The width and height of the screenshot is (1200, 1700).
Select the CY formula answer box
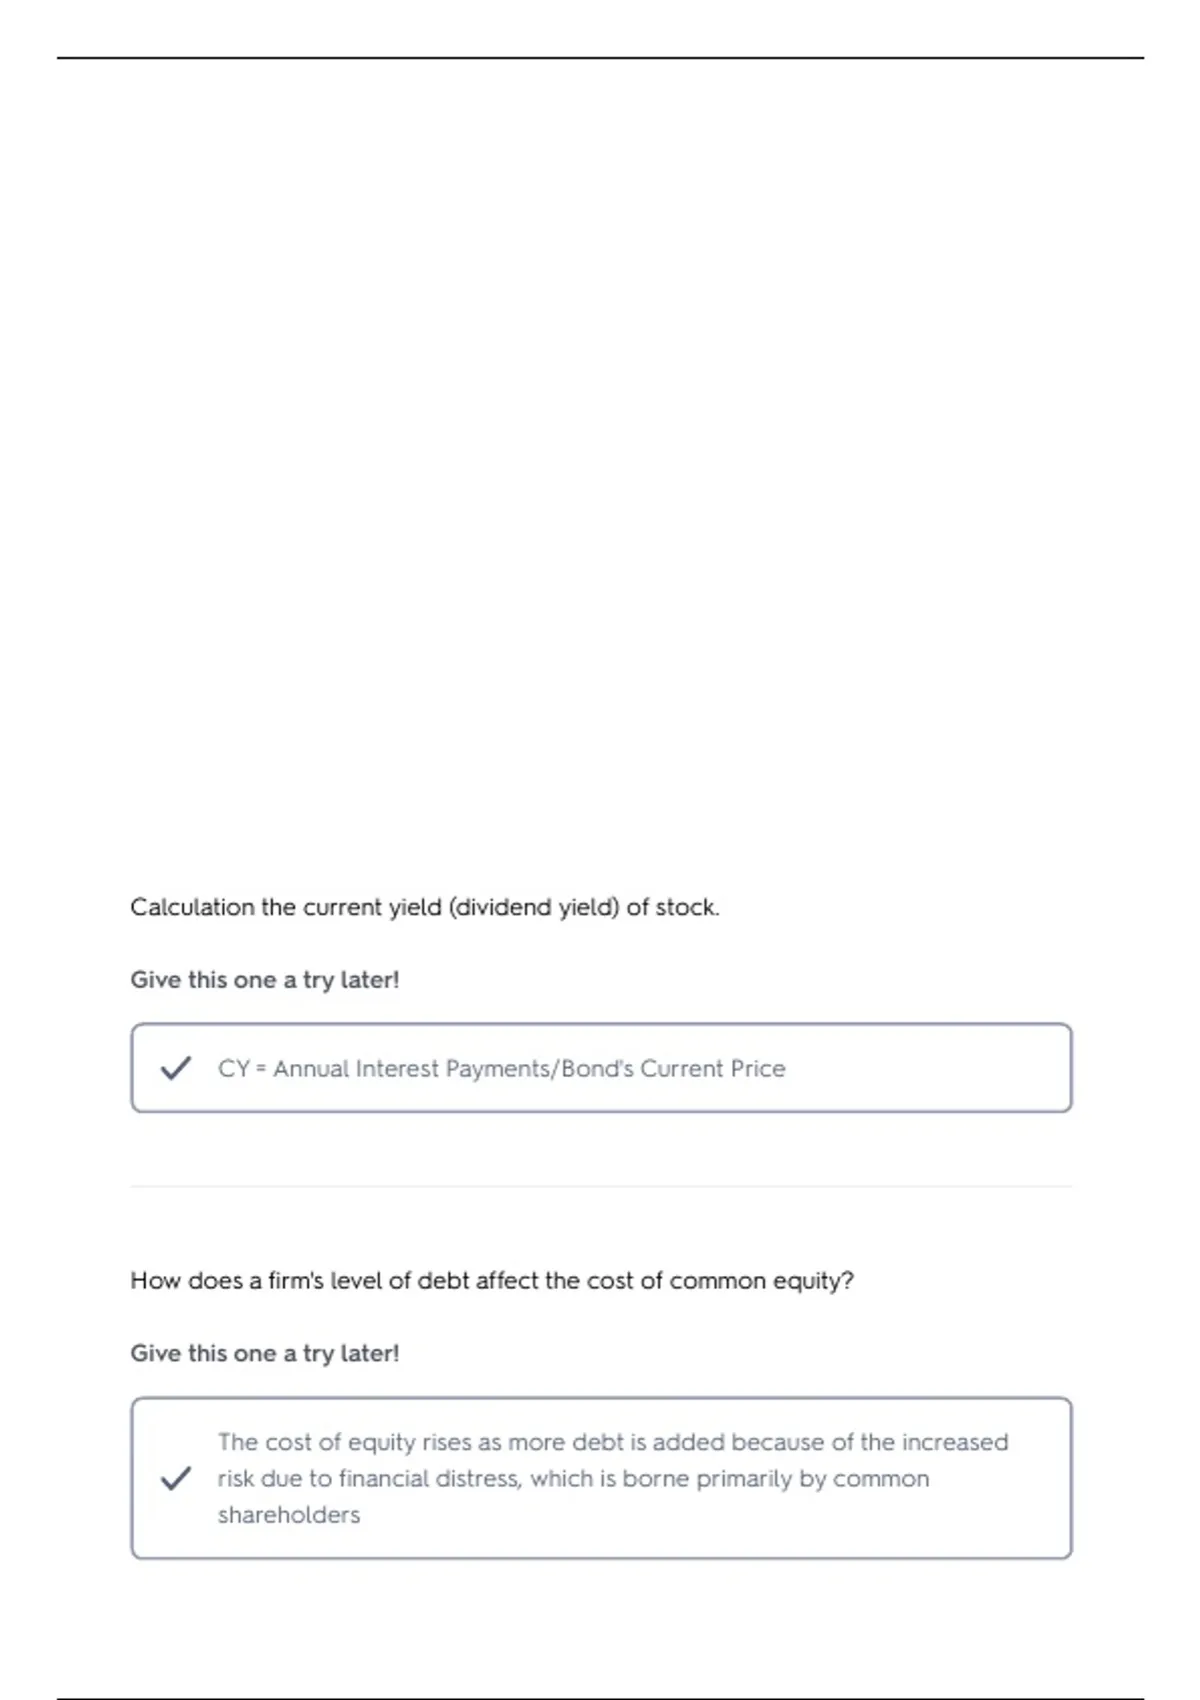(x=601, y=1068)
